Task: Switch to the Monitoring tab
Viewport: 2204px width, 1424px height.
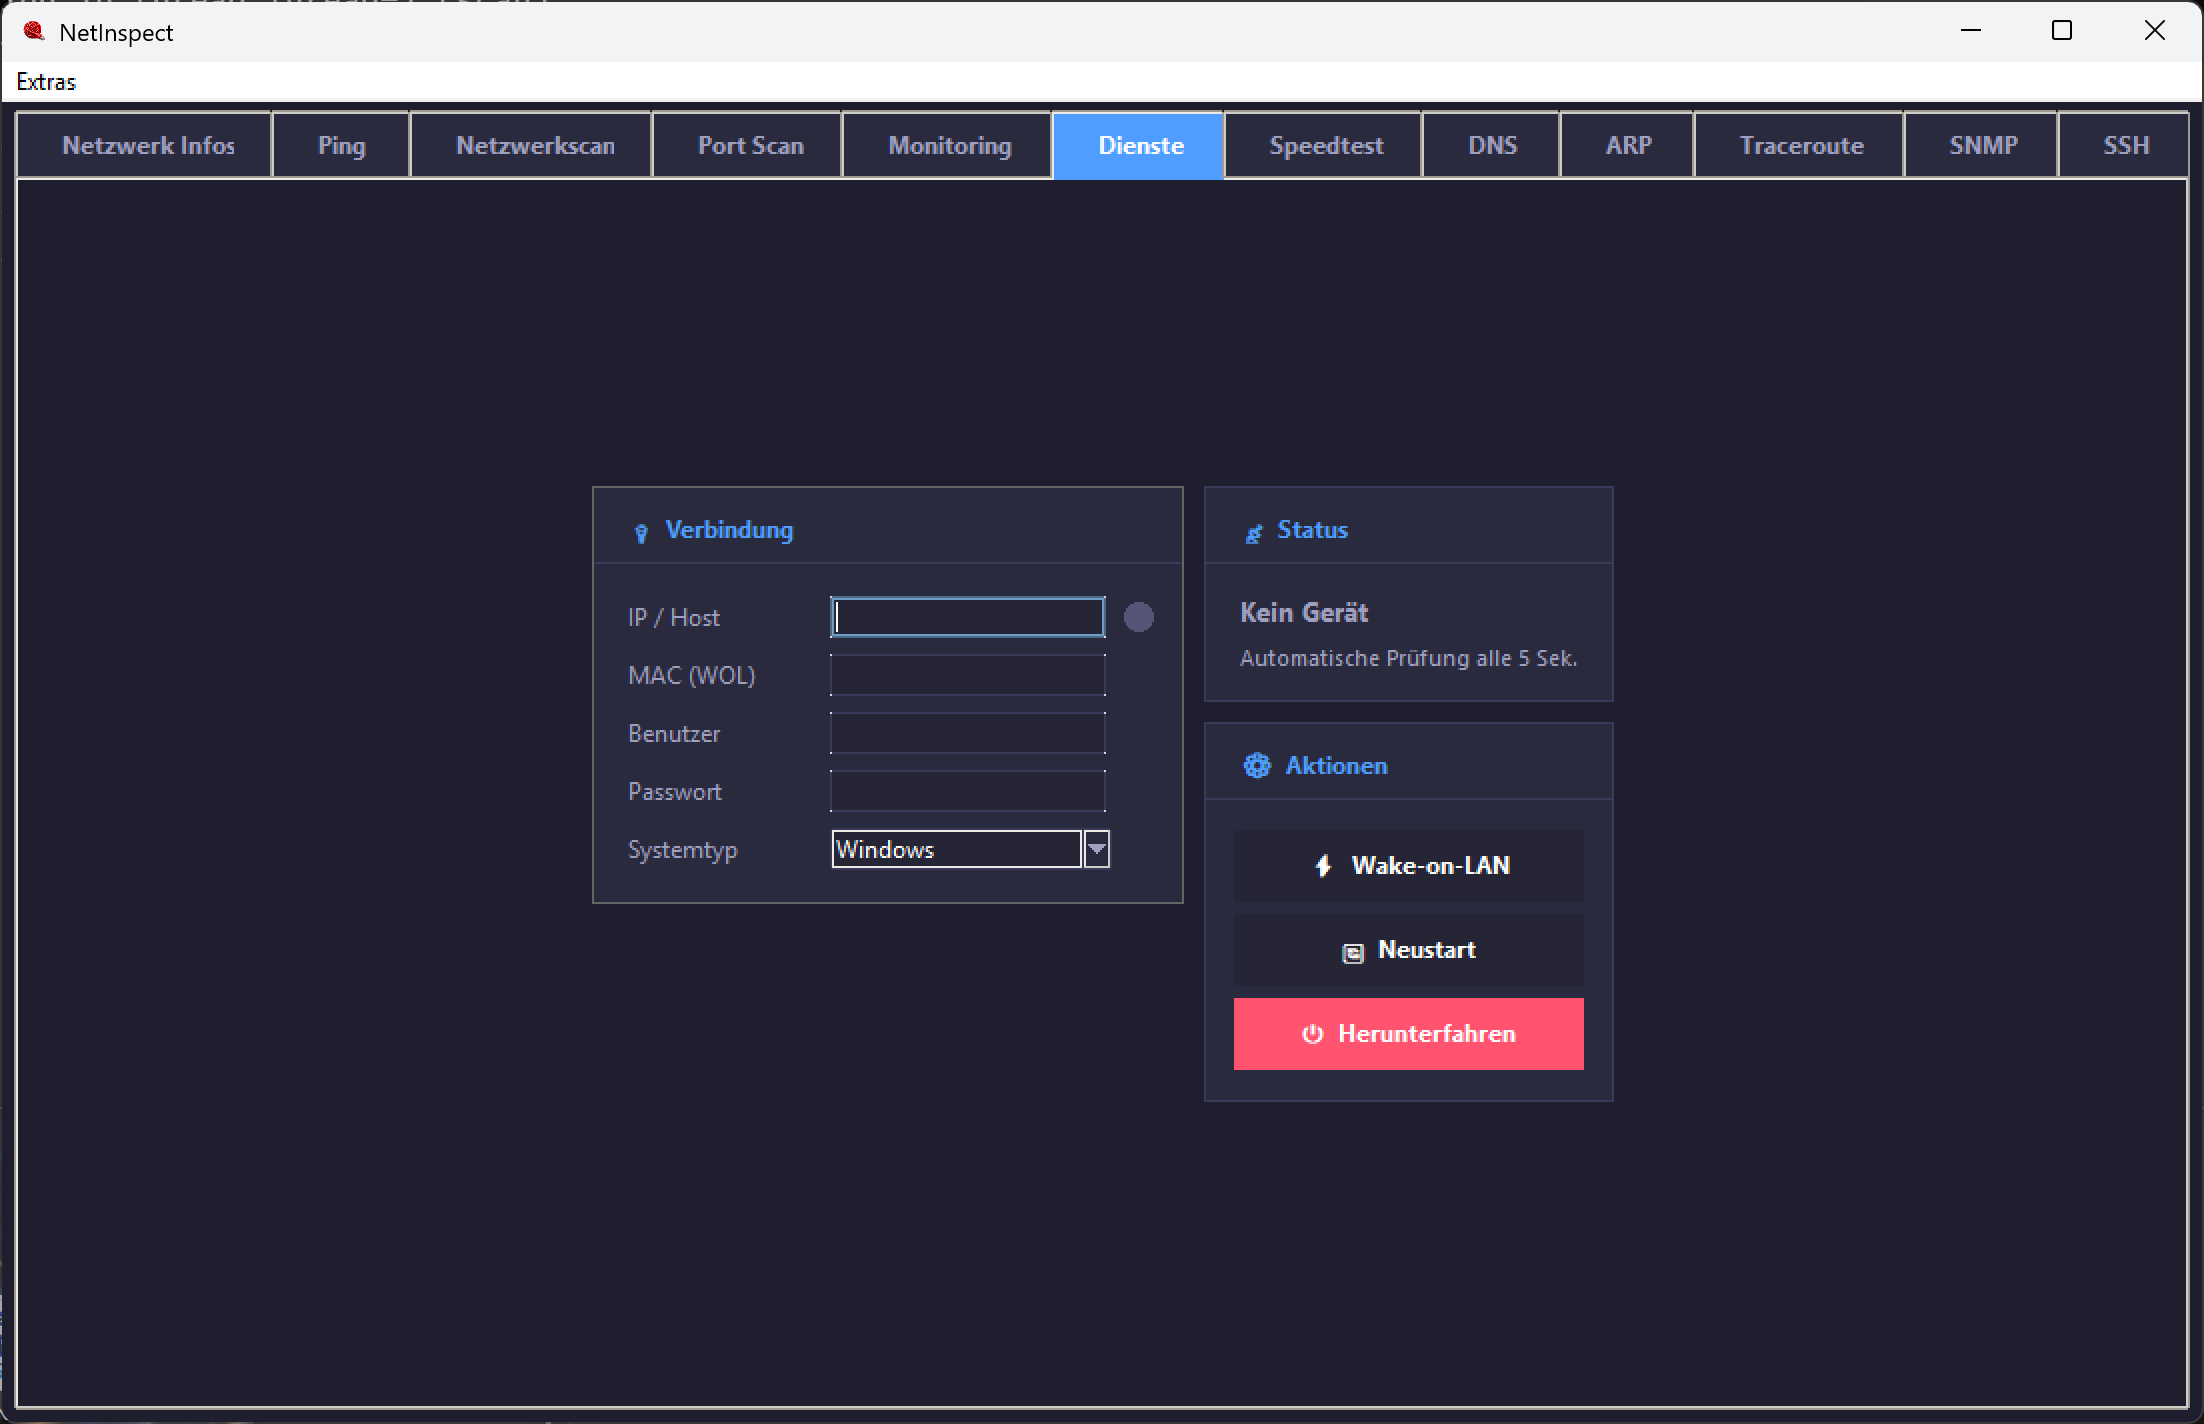Action: tap(949, 146)
